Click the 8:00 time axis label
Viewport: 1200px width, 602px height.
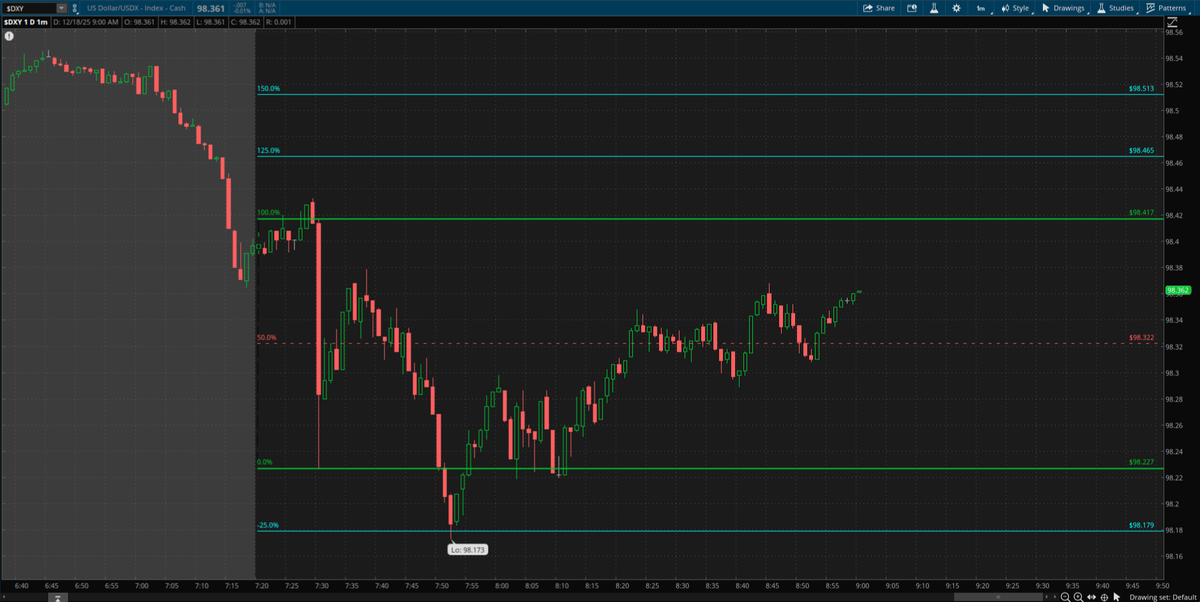pos(502,584)
